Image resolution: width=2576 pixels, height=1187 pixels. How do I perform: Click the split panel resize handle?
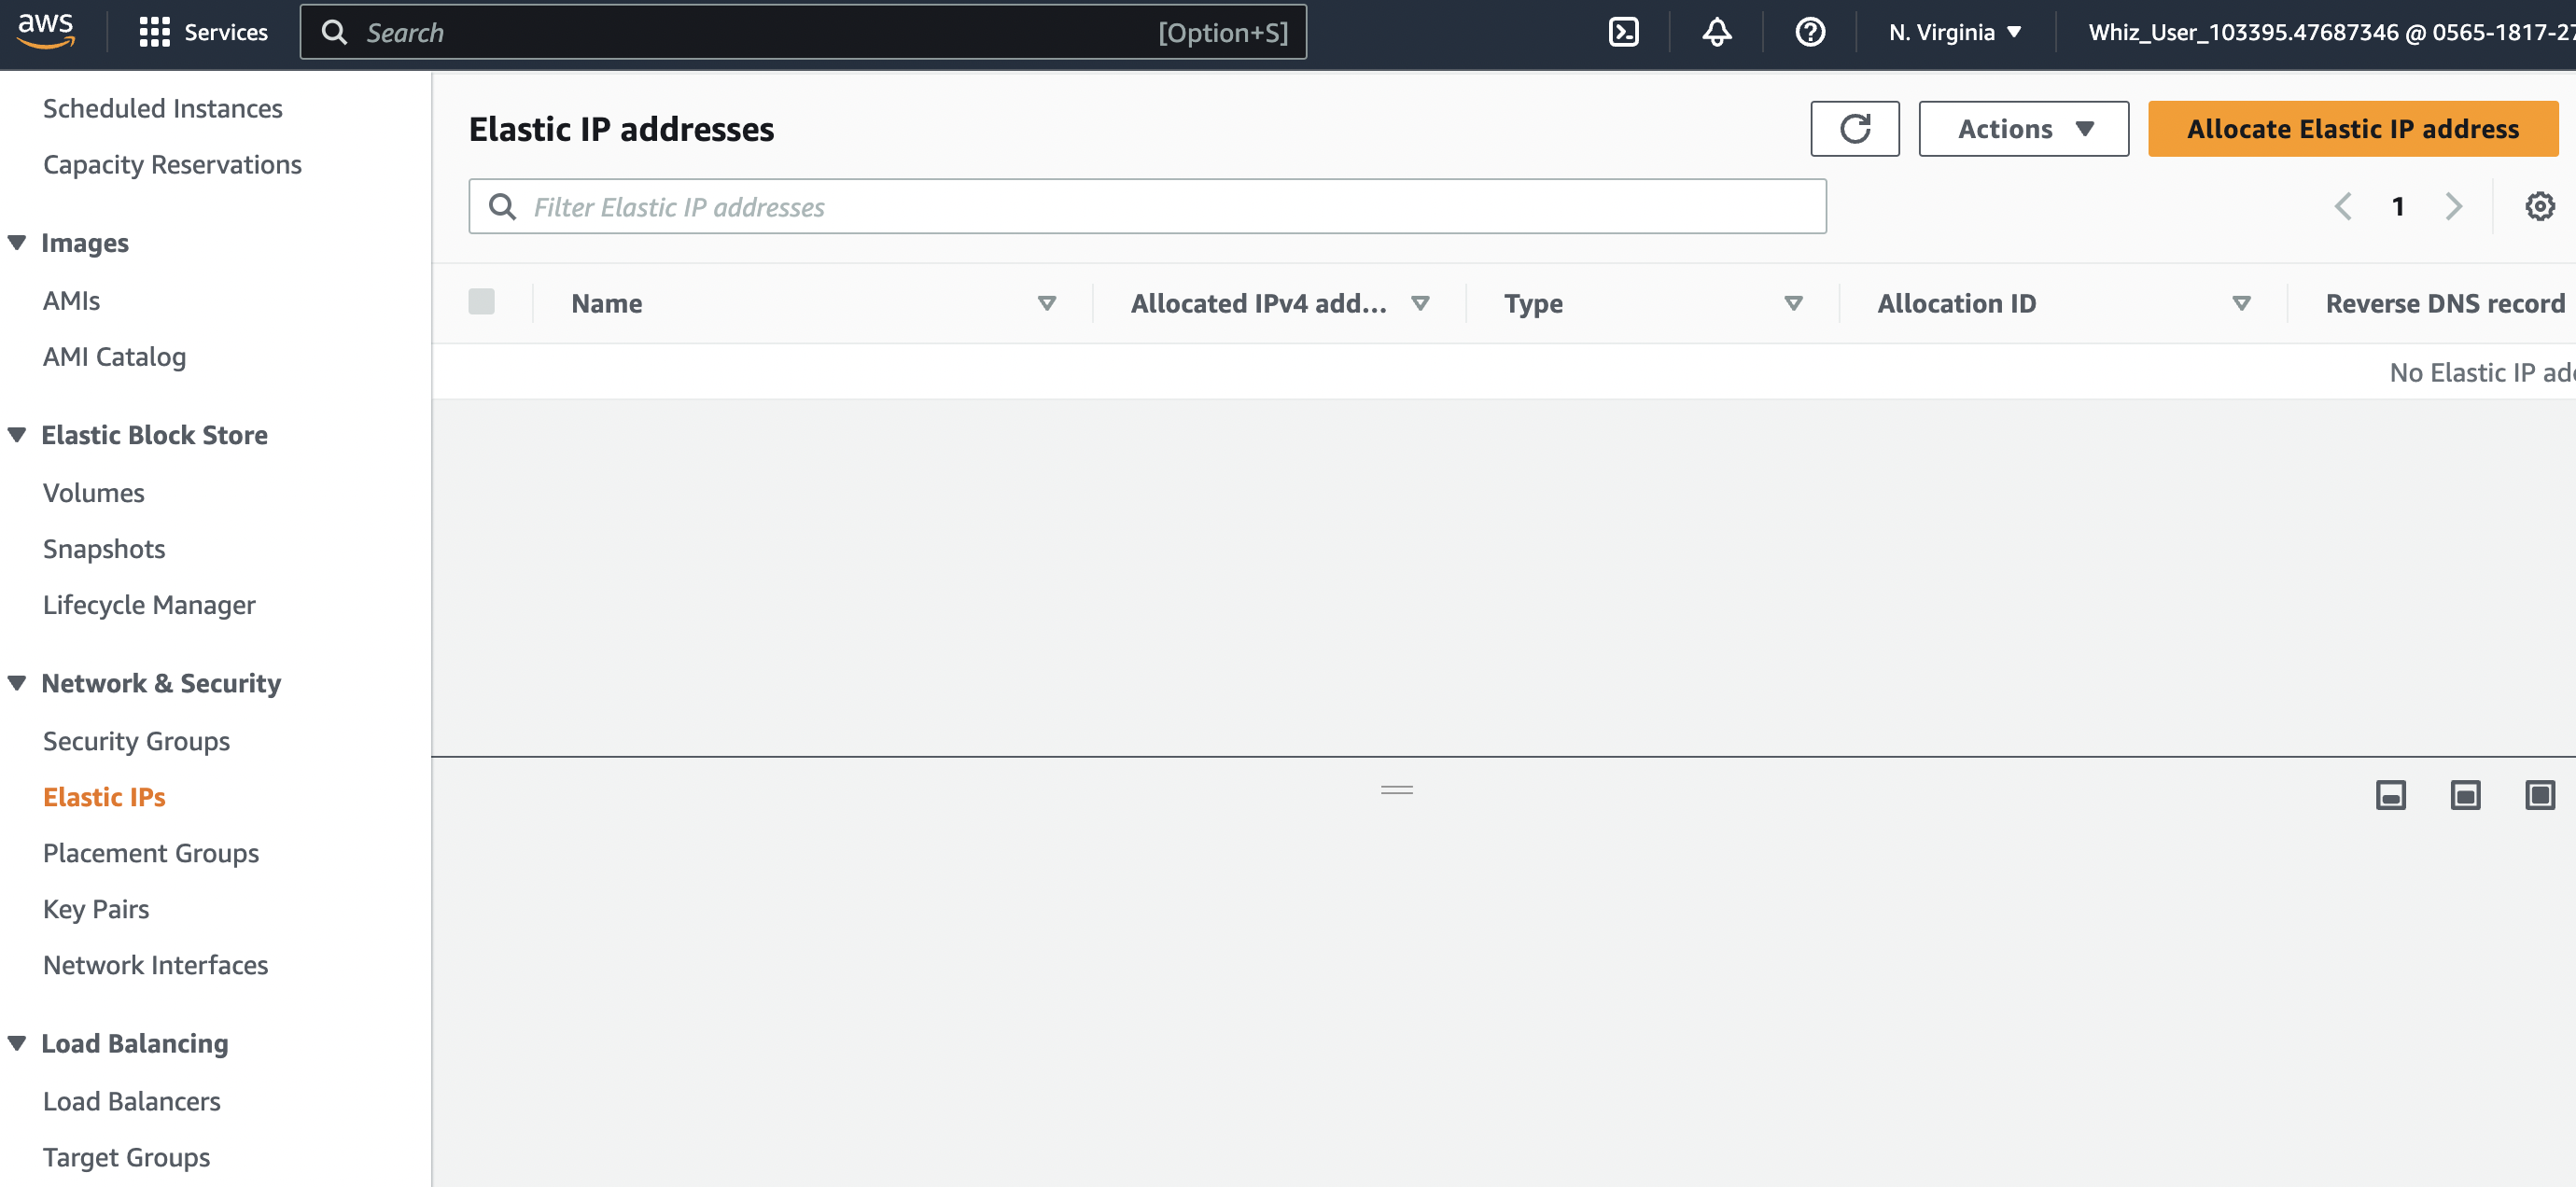[1396, 790]
